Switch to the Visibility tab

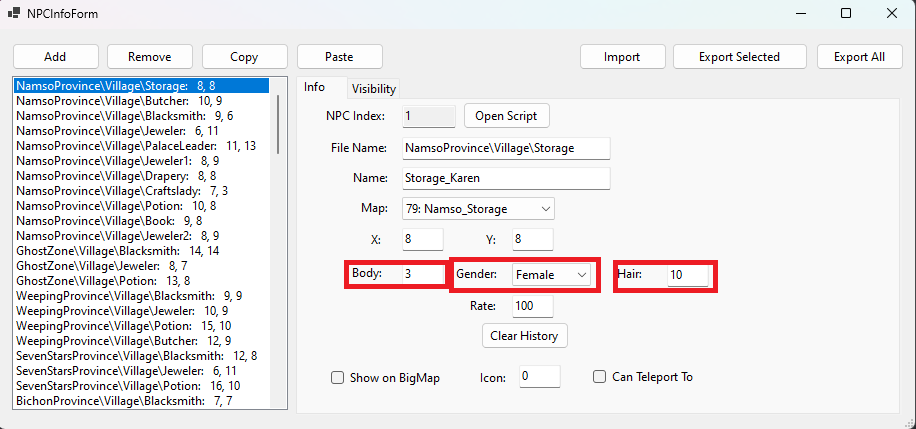pyautogui.click(x=374, y=89)
